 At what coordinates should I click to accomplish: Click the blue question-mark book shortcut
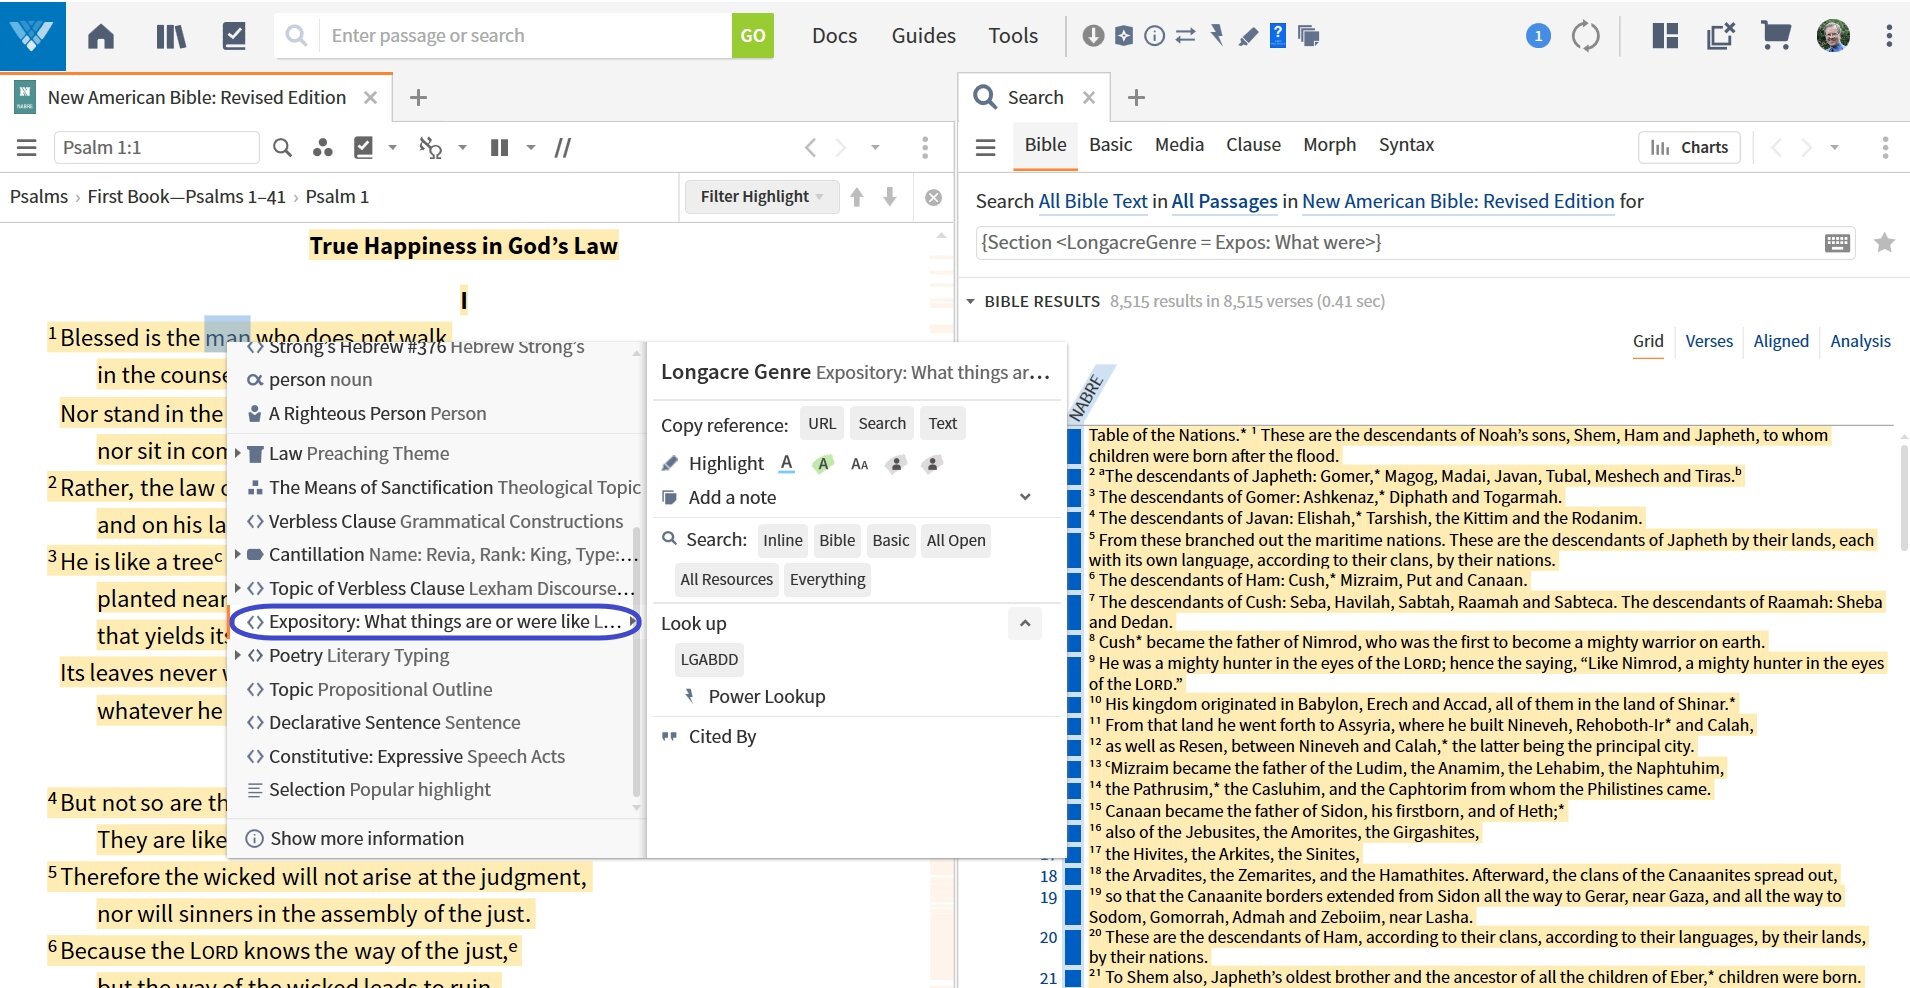pos(1278,36)
